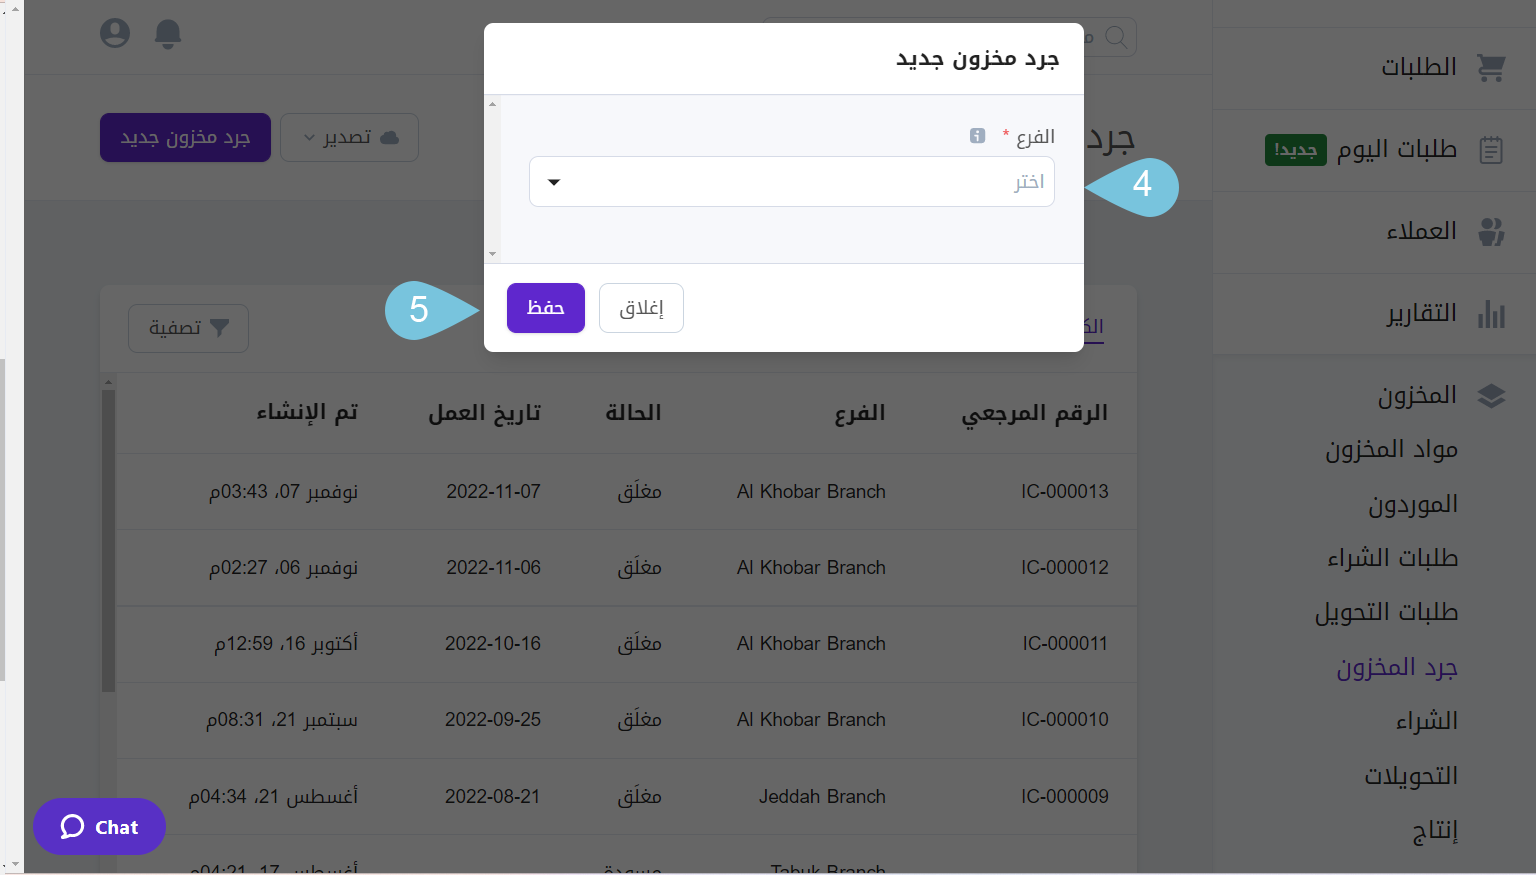
Task: Dismiss the dialog via إغلاق
Action: 641,308
